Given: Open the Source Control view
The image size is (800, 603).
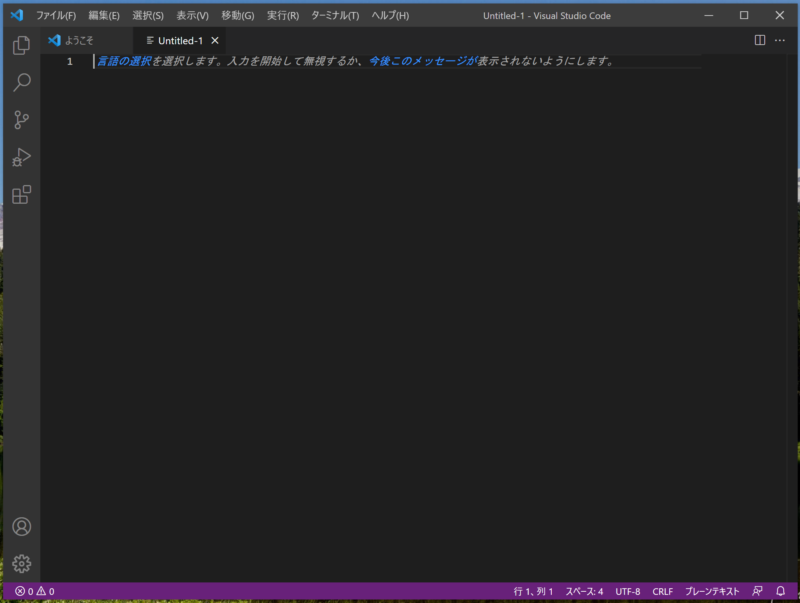Looking at the screenshot, I should [x=21, y=120].
